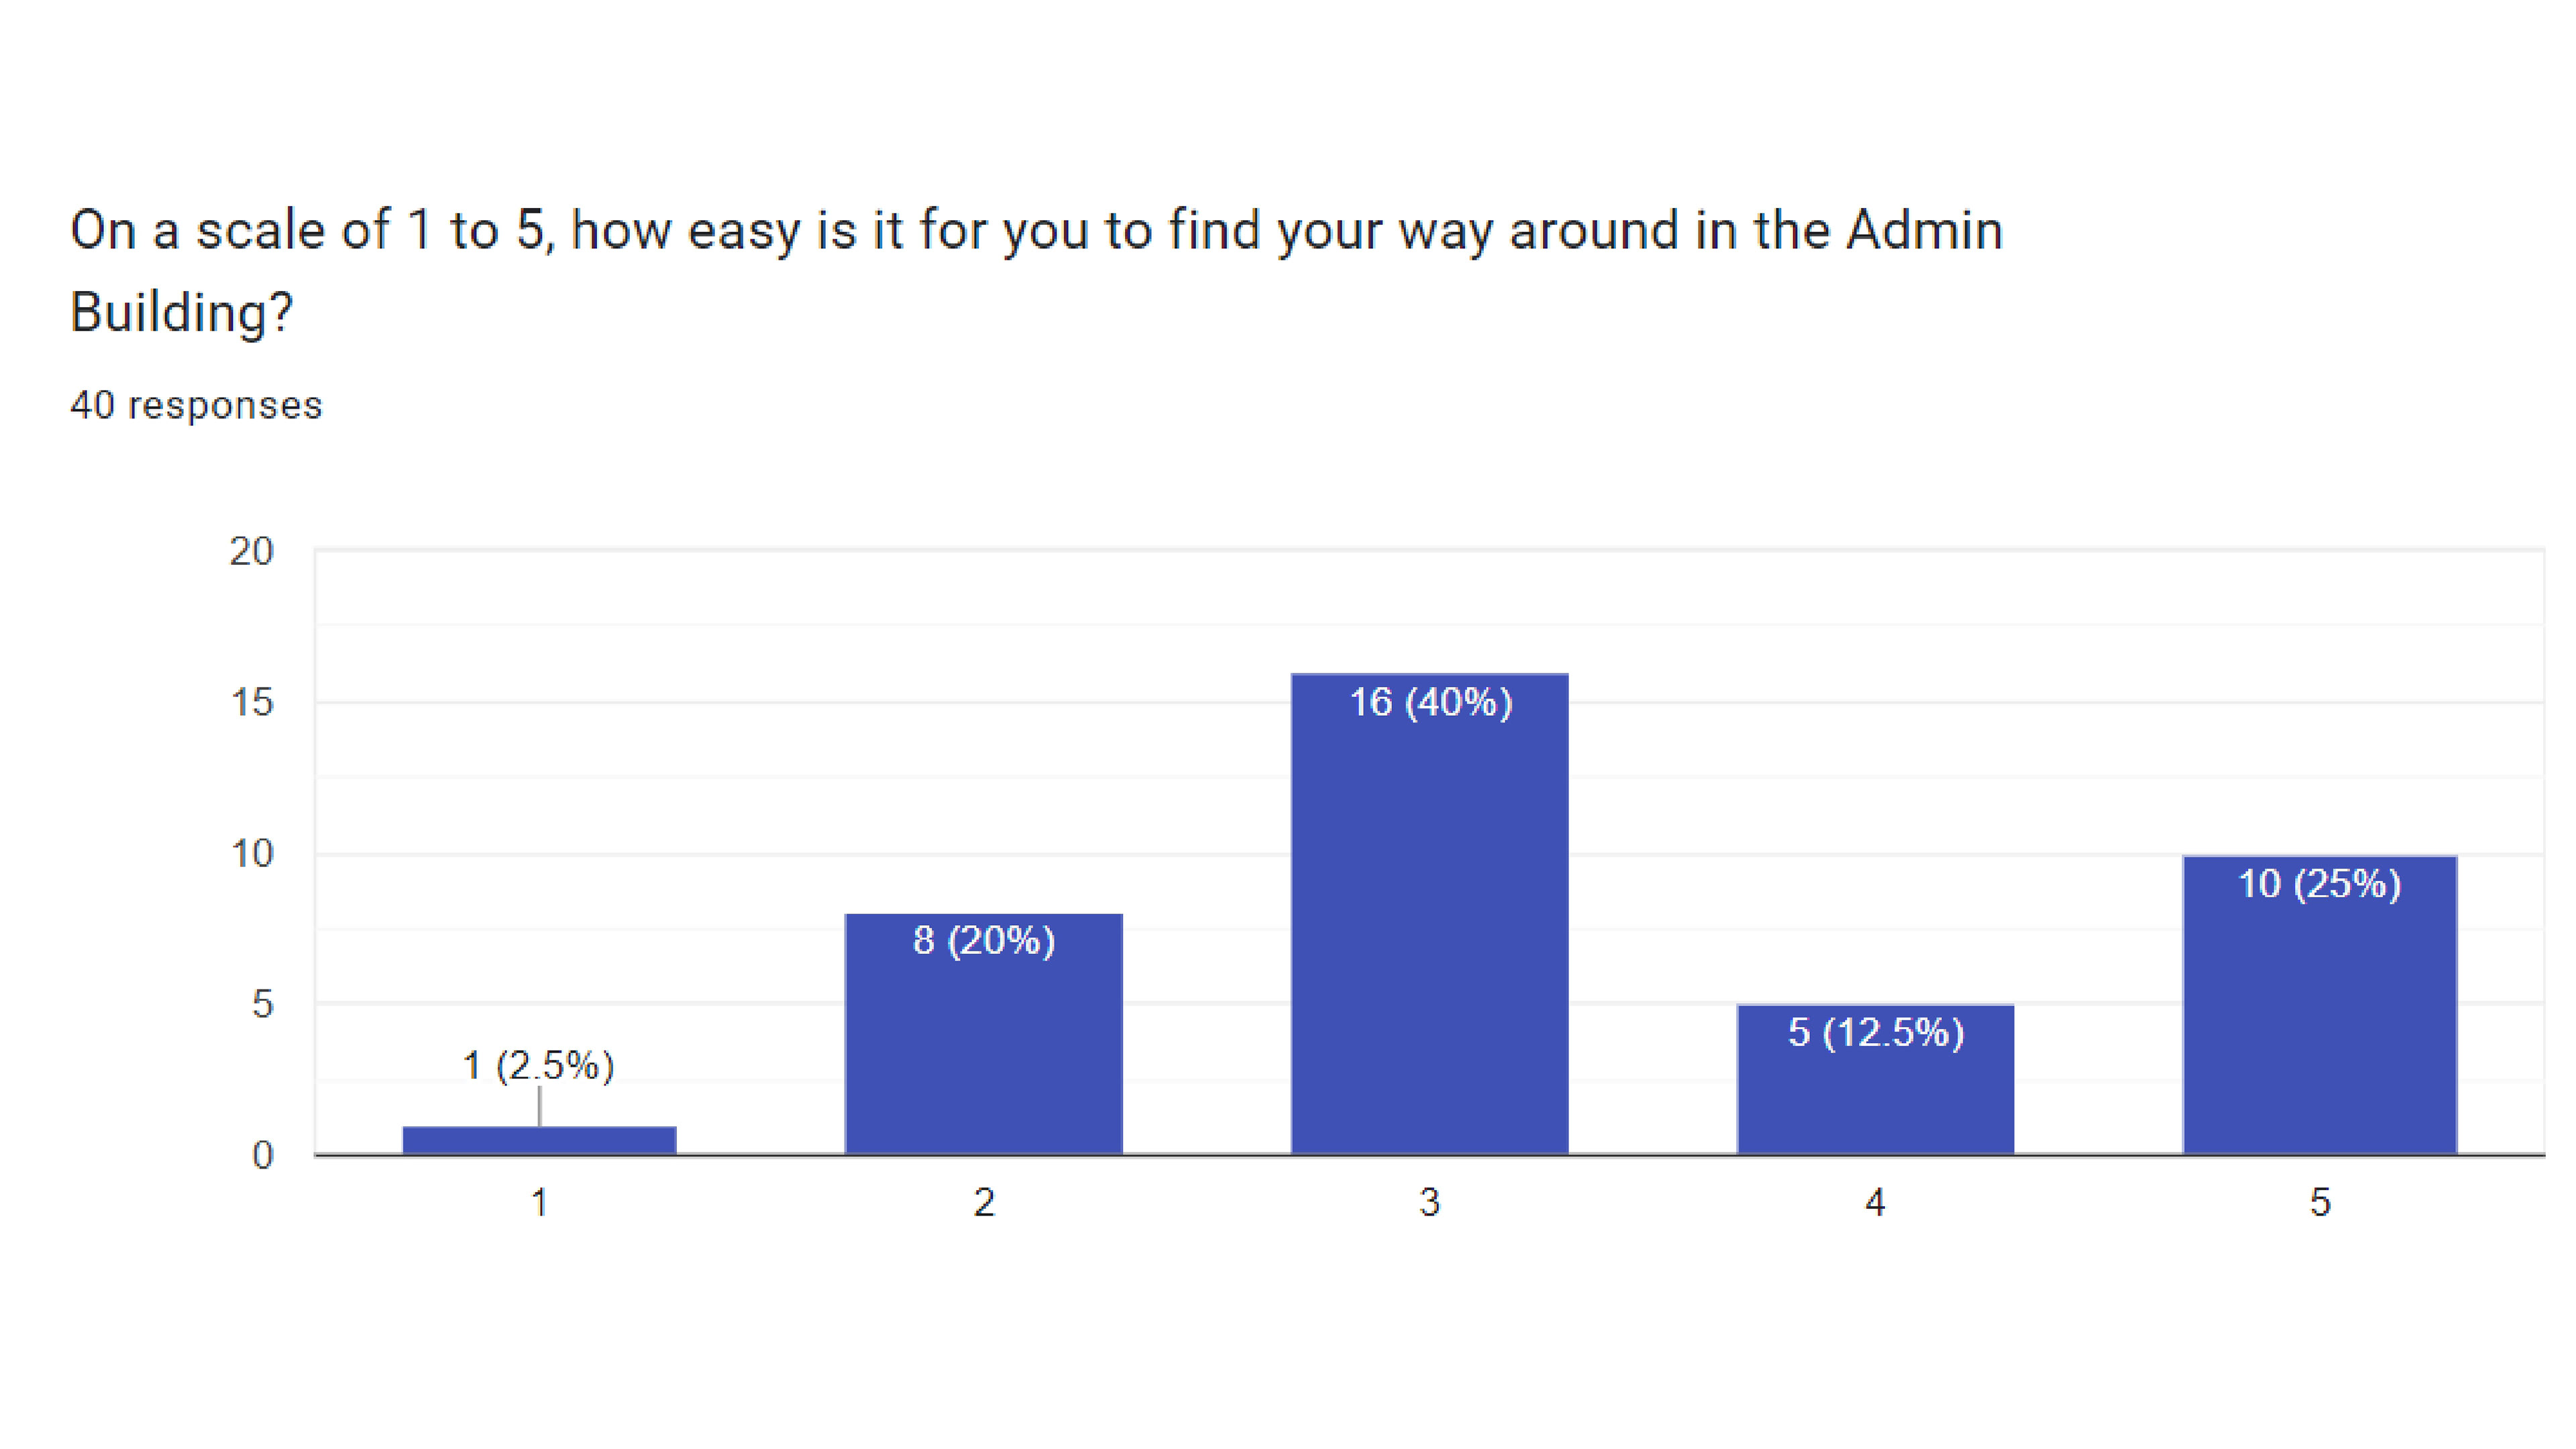This screenshot has height=1449, width=2576.
Task: Click x-axis label 2
Action: pyautogui.click(x=983, y=1202)
